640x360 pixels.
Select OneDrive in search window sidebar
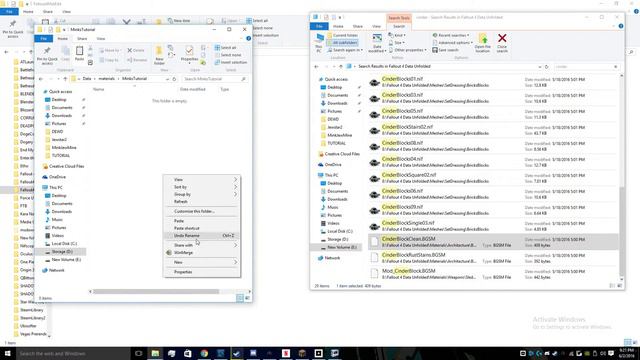[333, 164]
